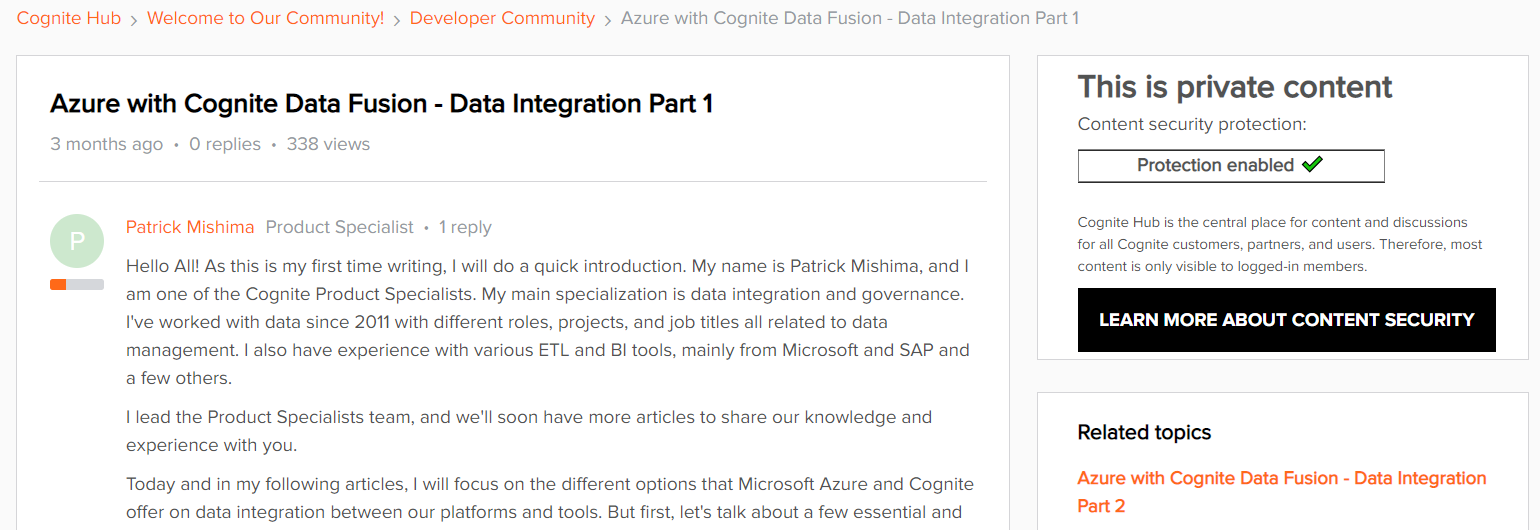Select the Protection enabled status box

tap(1231, 166)
